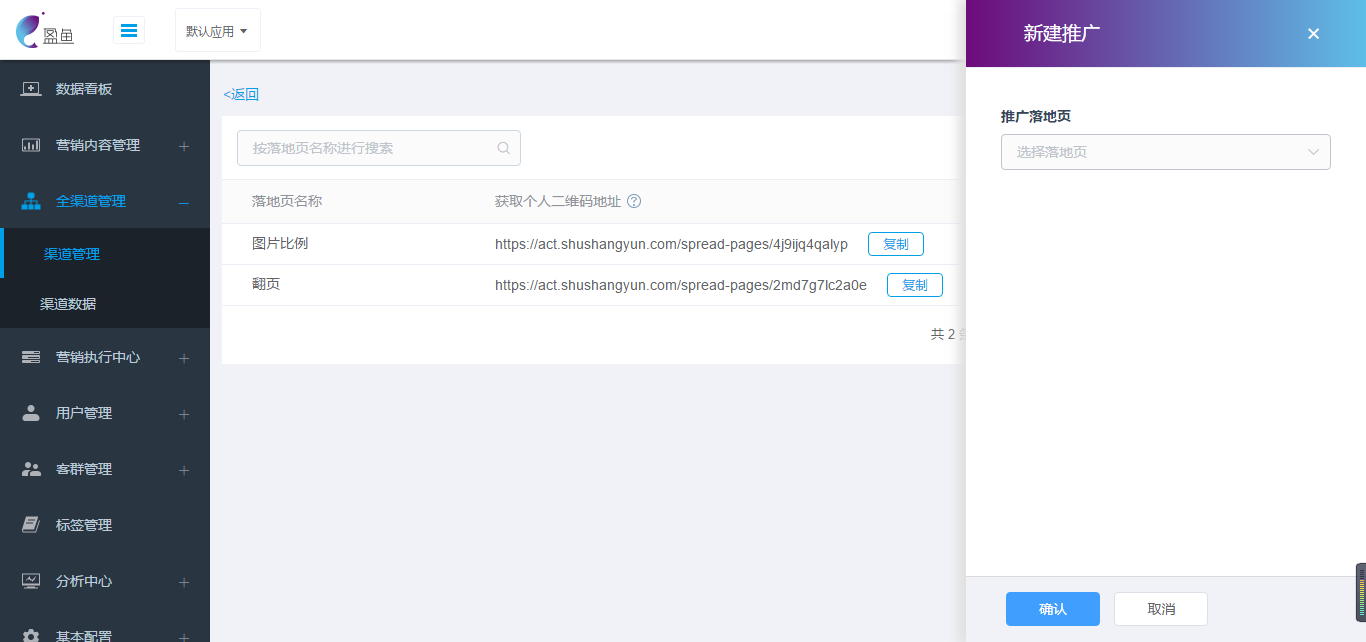Toggle the hamburger sidebar menu button
This screenshot has height=642, width=1366.
click(129, 30)
